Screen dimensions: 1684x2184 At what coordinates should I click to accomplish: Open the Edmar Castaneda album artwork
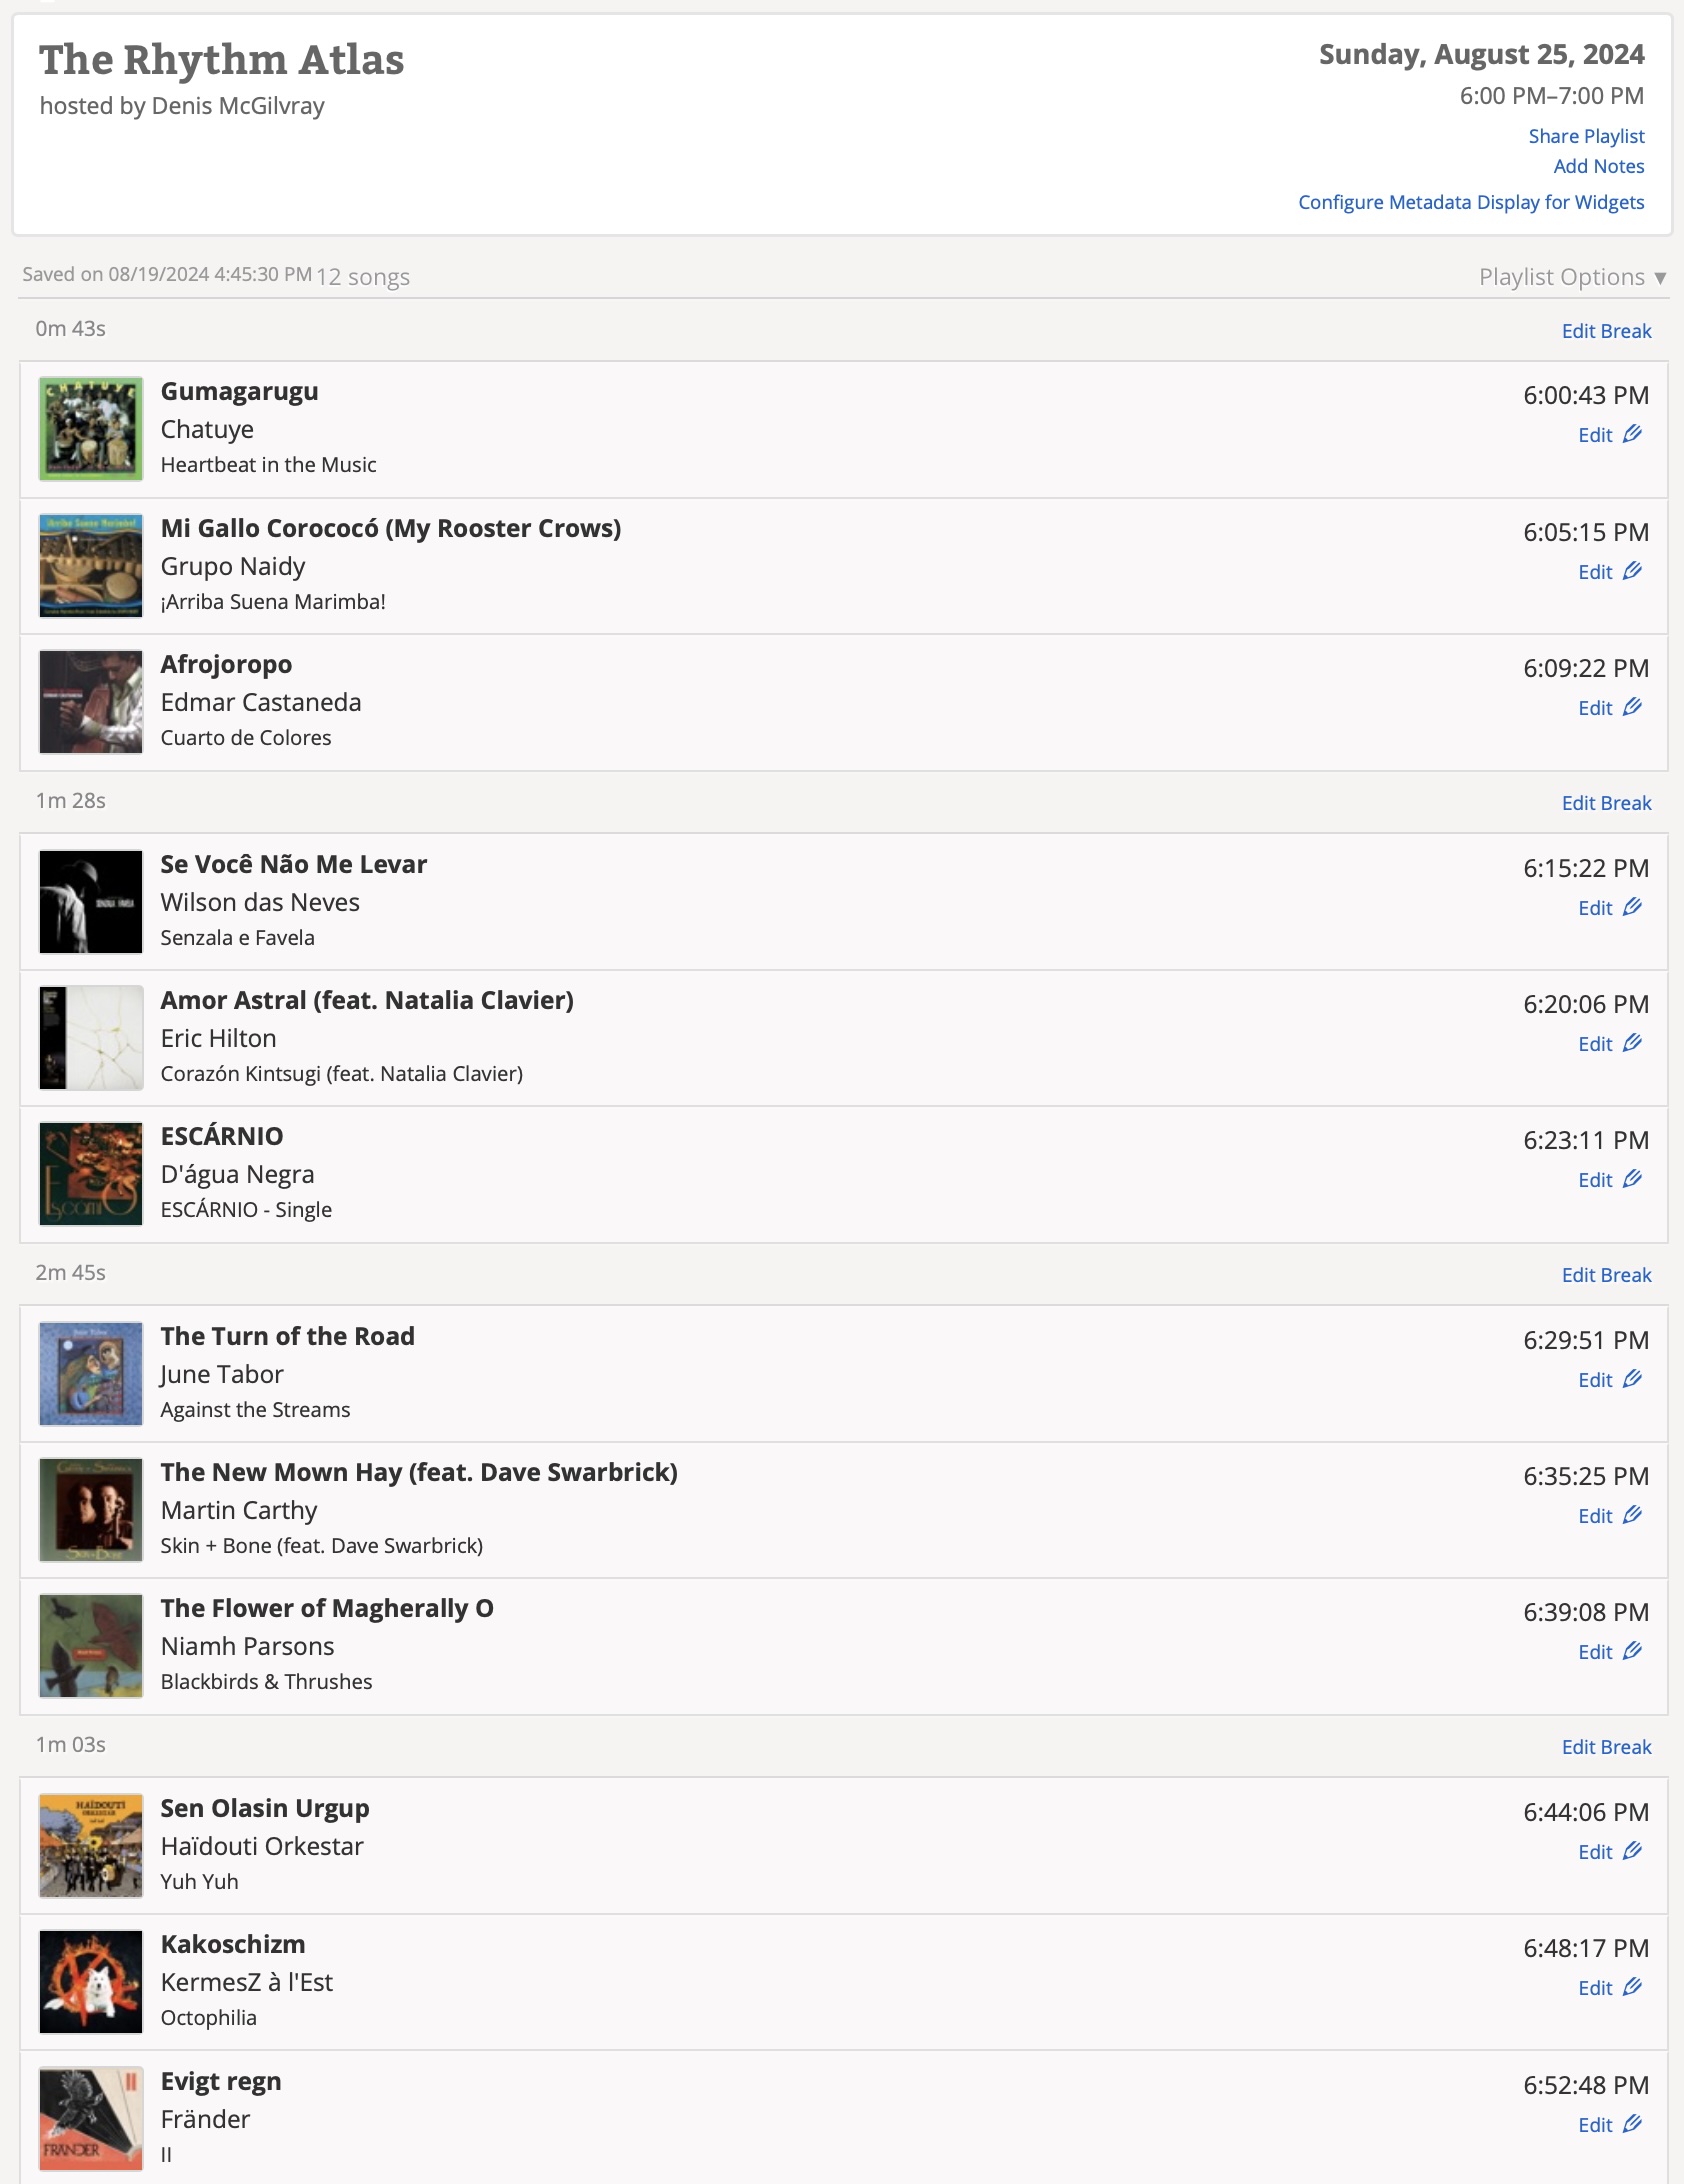(91, 702)
